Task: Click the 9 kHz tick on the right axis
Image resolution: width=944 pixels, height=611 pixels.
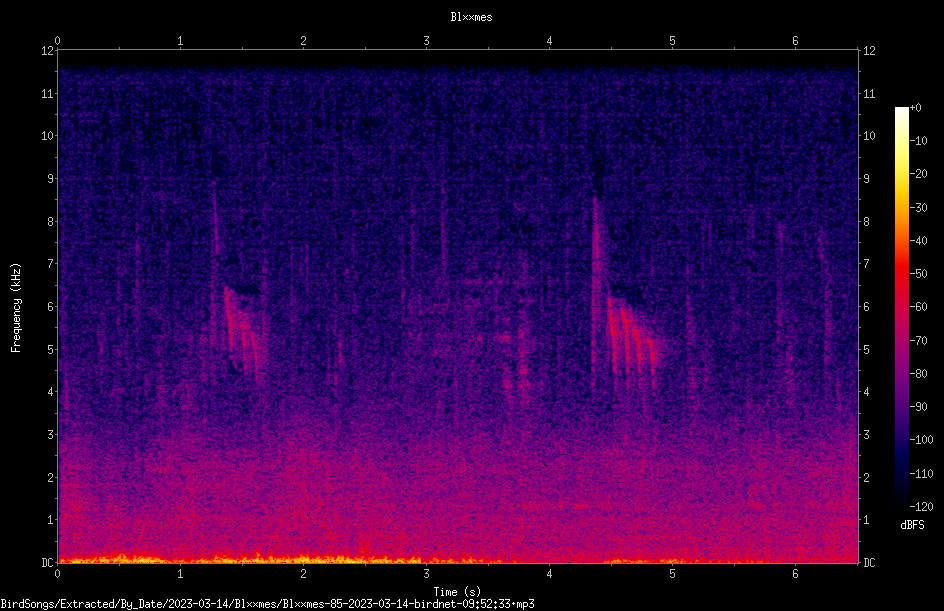Action: click(866, 178)
